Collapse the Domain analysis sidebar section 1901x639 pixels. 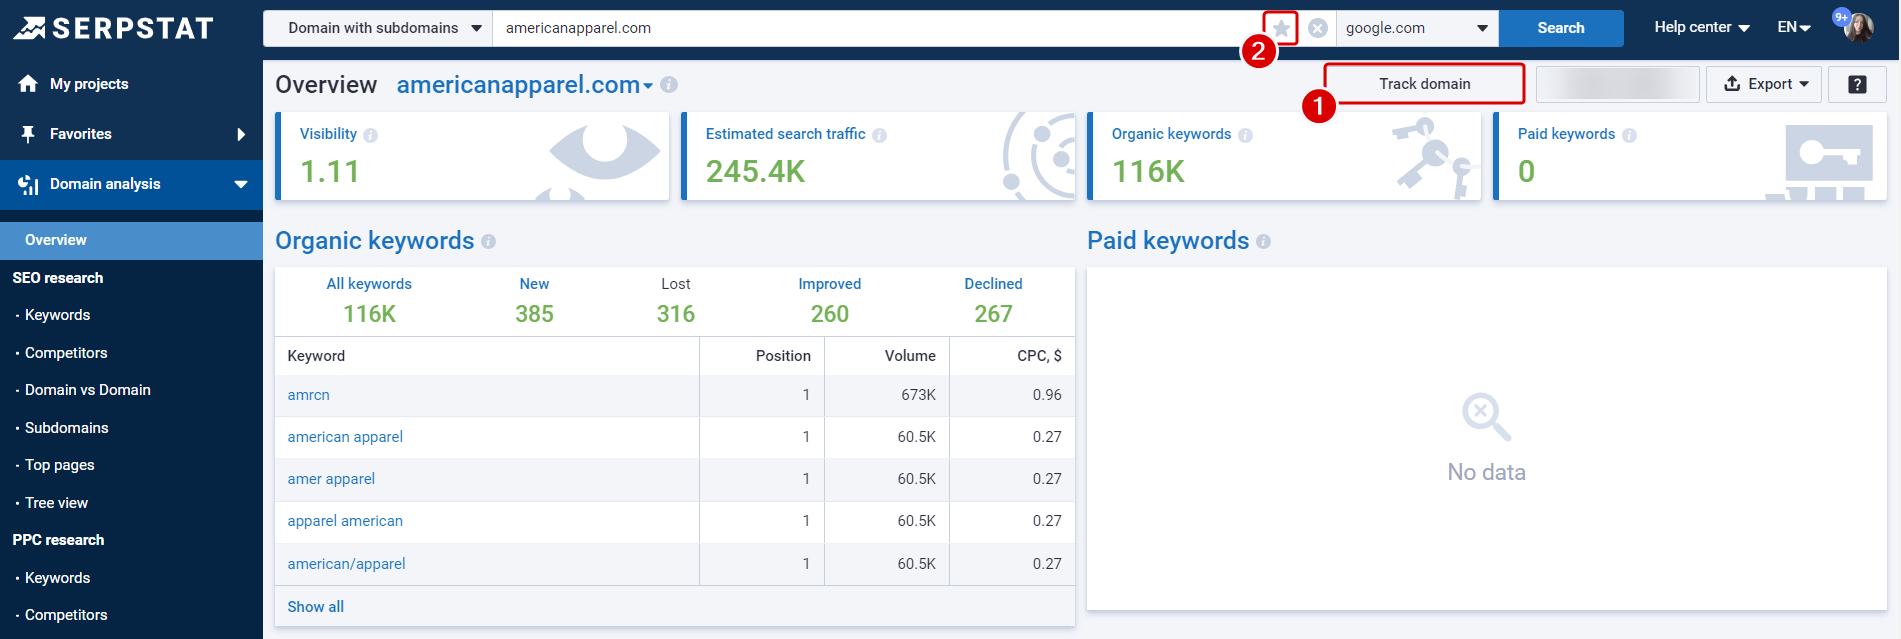[x=240, y=184]
